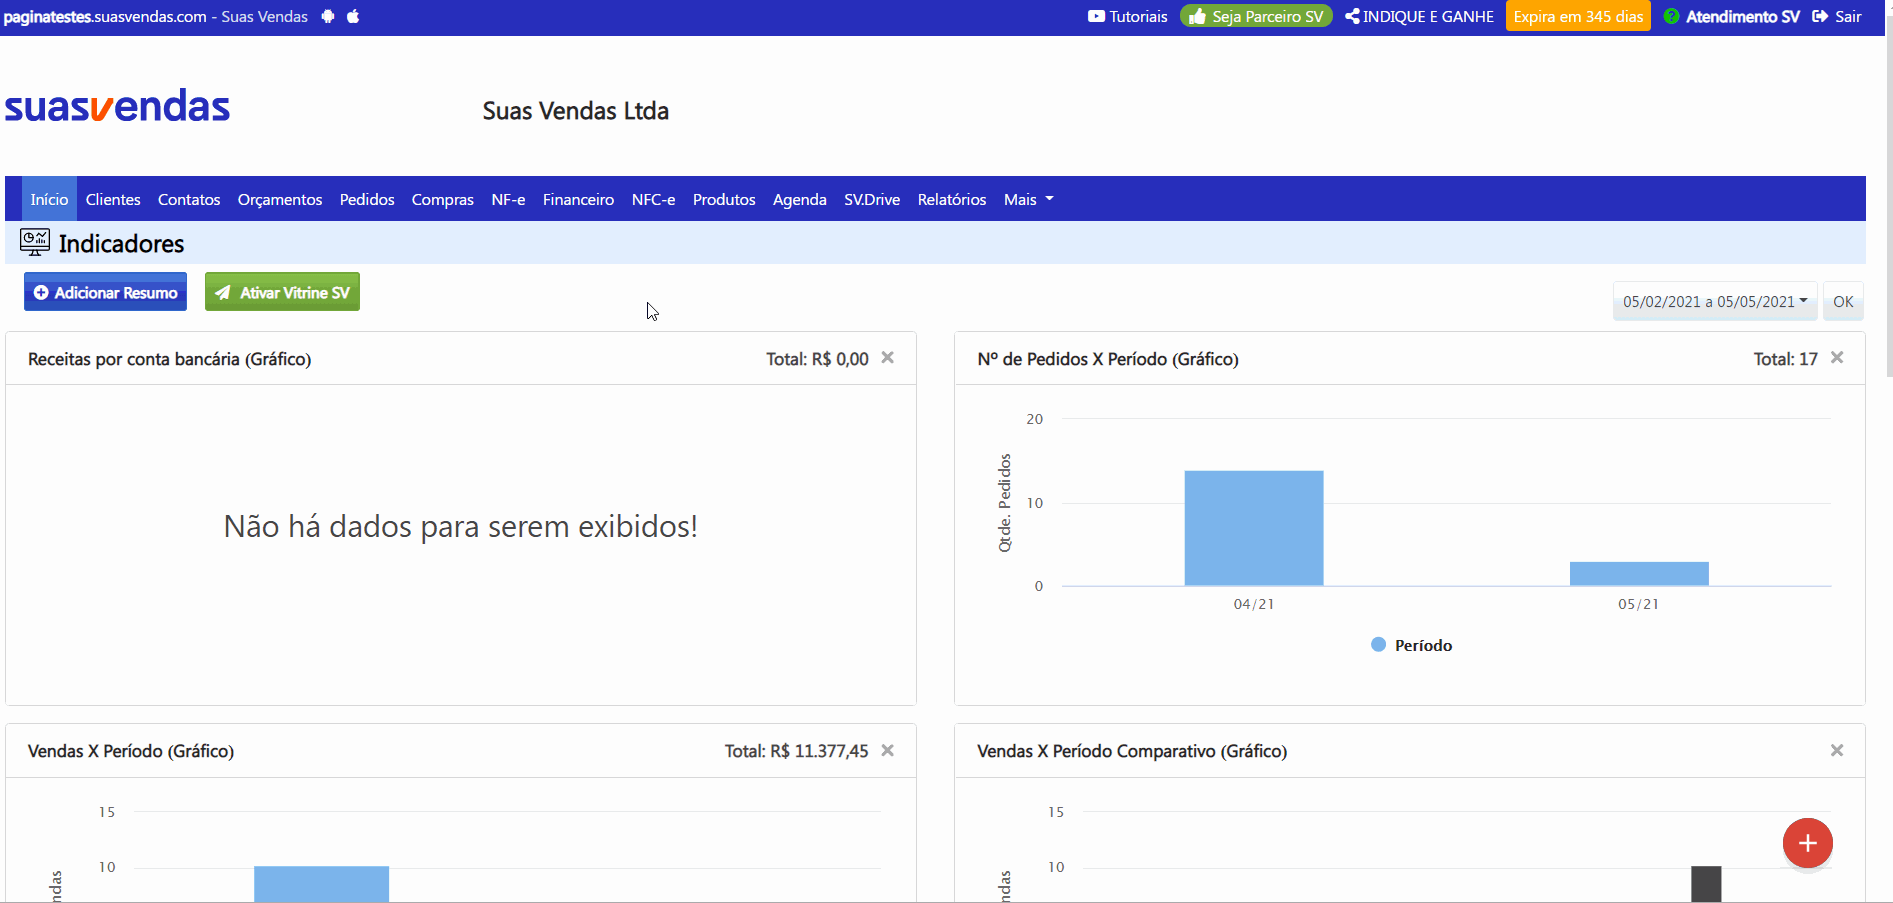Close the Nº de Pedidos X Período card
The width and height of the screenshot is (1893, 903).
1837,358
